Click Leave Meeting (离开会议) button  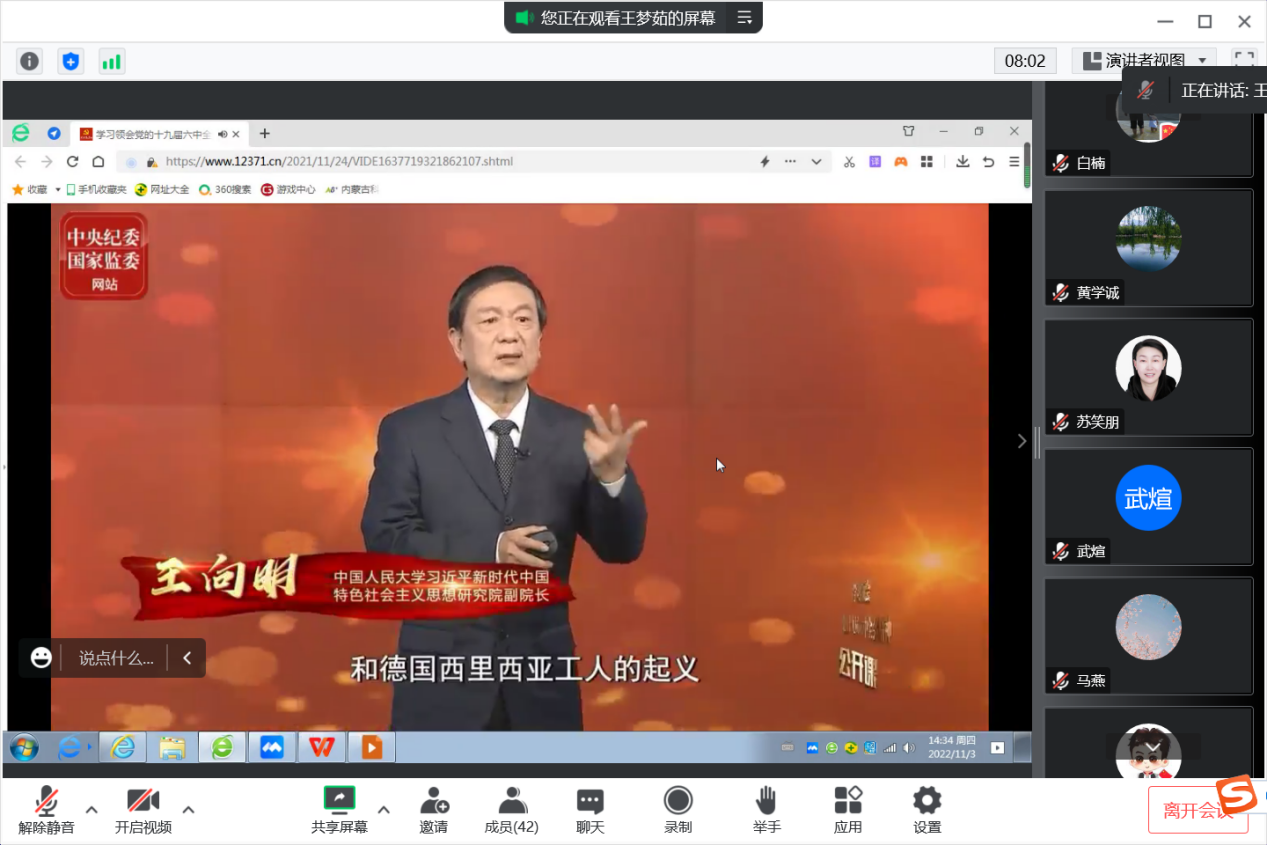1197,810
